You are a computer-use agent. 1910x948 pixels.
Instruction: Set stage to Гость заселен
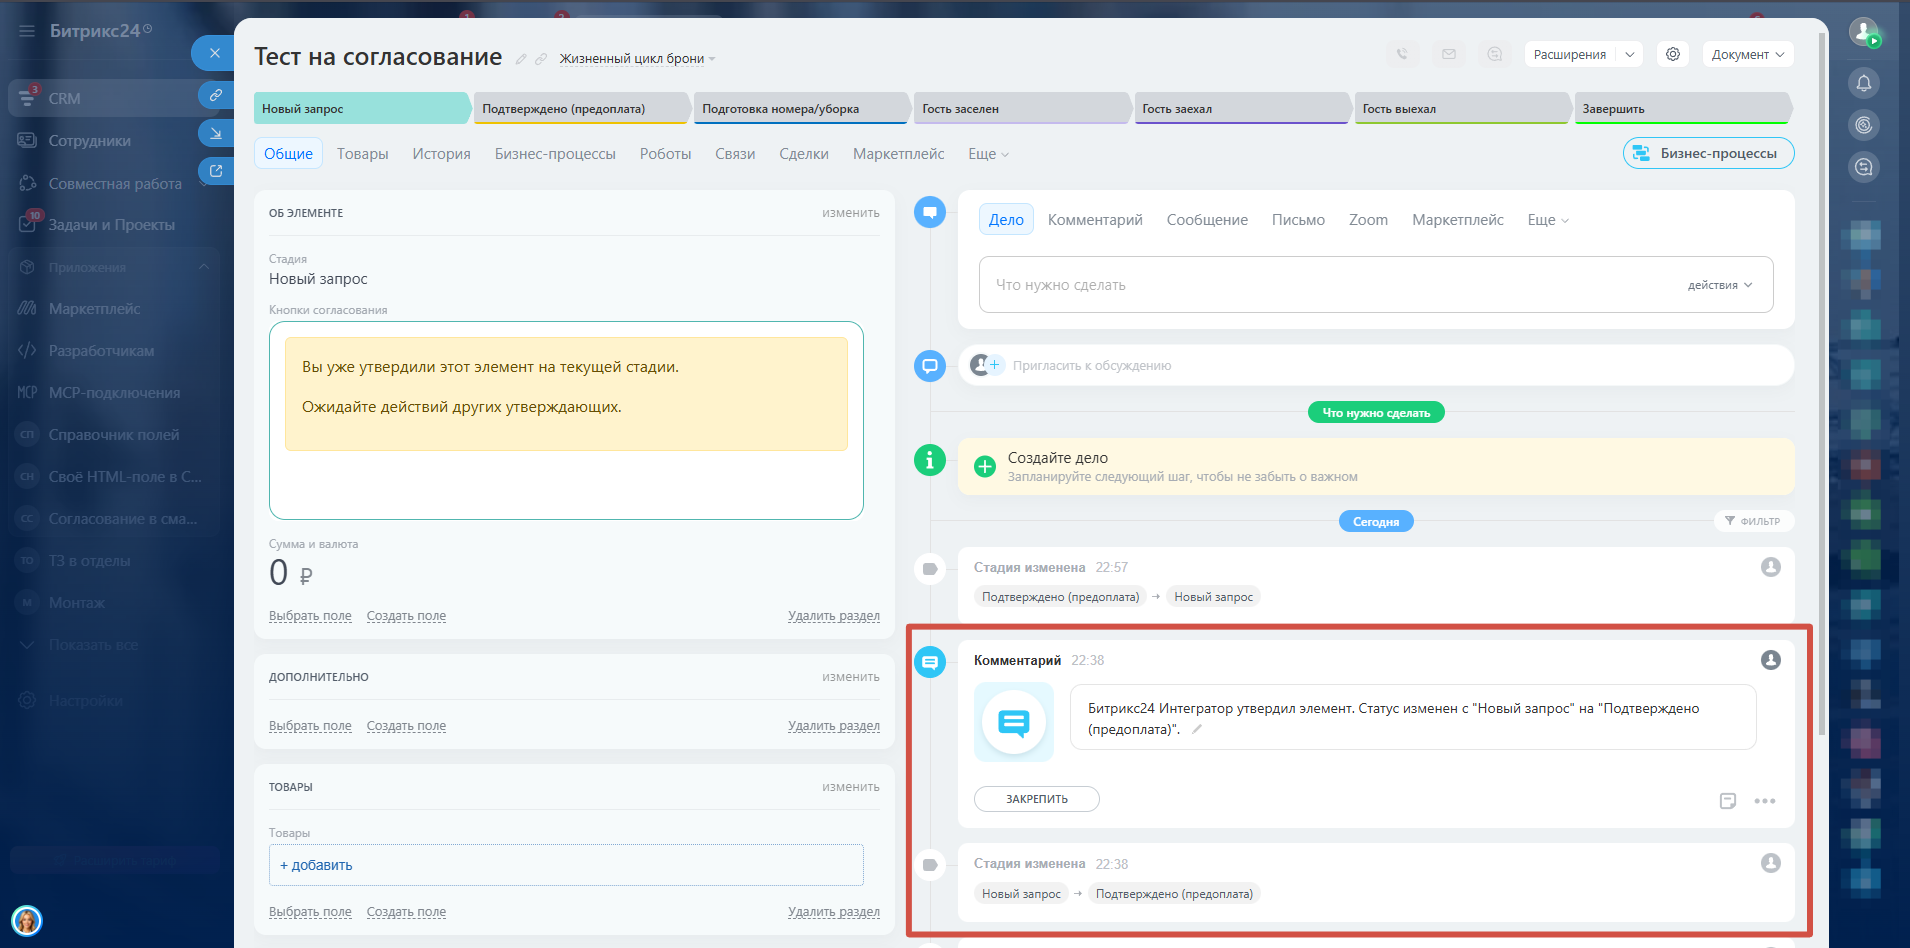pyautogui.click(x=1020, y=109)
